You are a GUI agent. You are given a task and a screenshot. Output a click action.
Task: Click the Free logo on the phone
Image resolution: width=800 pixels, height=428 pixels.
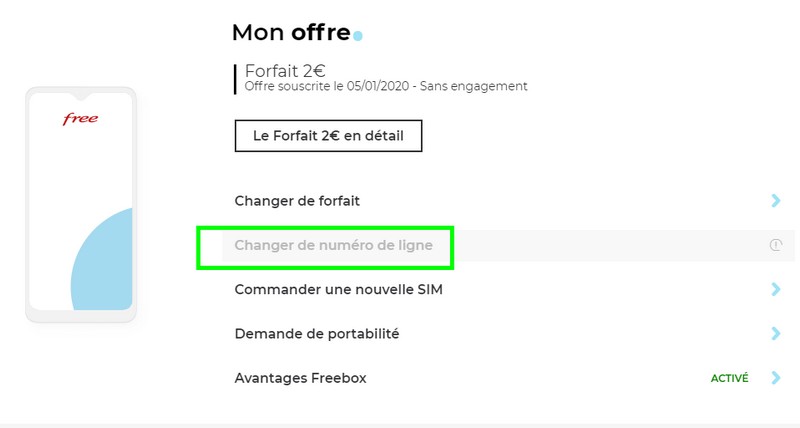(x=80, y=119)
